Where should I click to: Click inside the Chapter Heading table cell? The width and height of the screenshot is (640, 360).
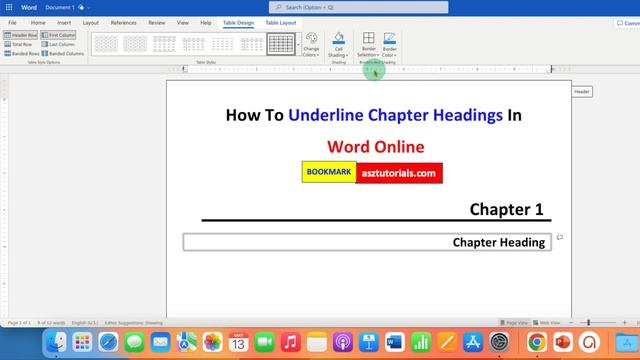(x=367, y=242)
